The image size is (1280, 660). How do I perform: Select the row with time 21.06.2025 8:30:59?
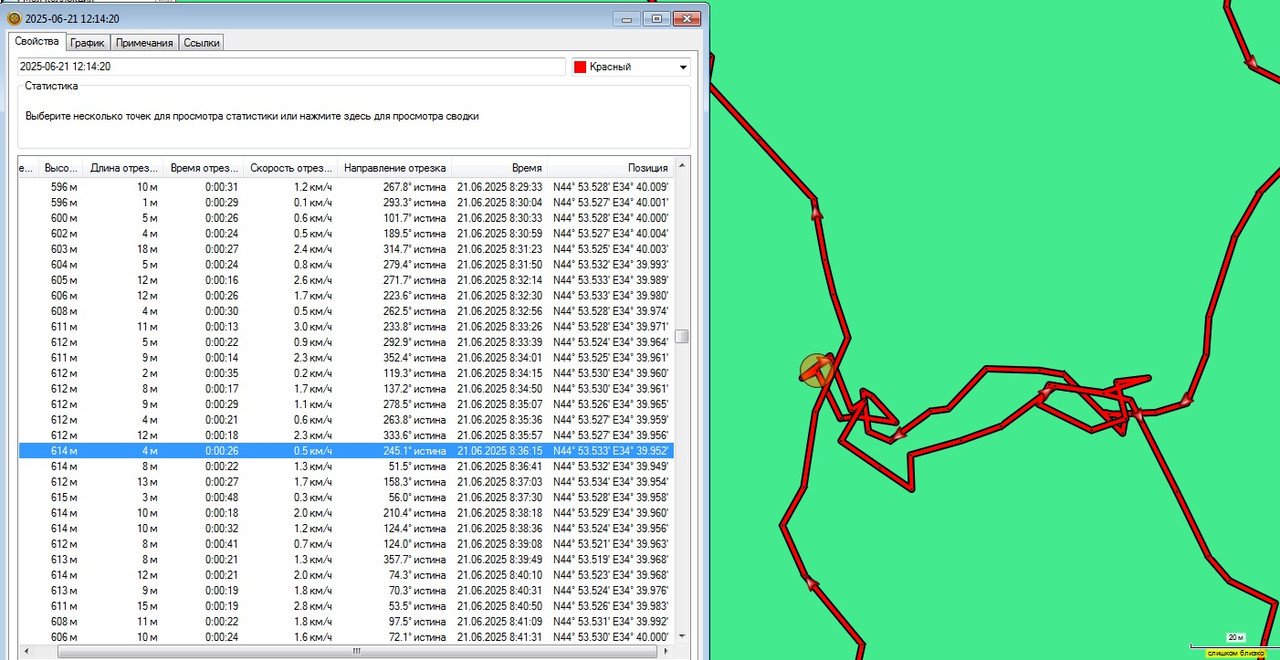(x=346, y=233)
